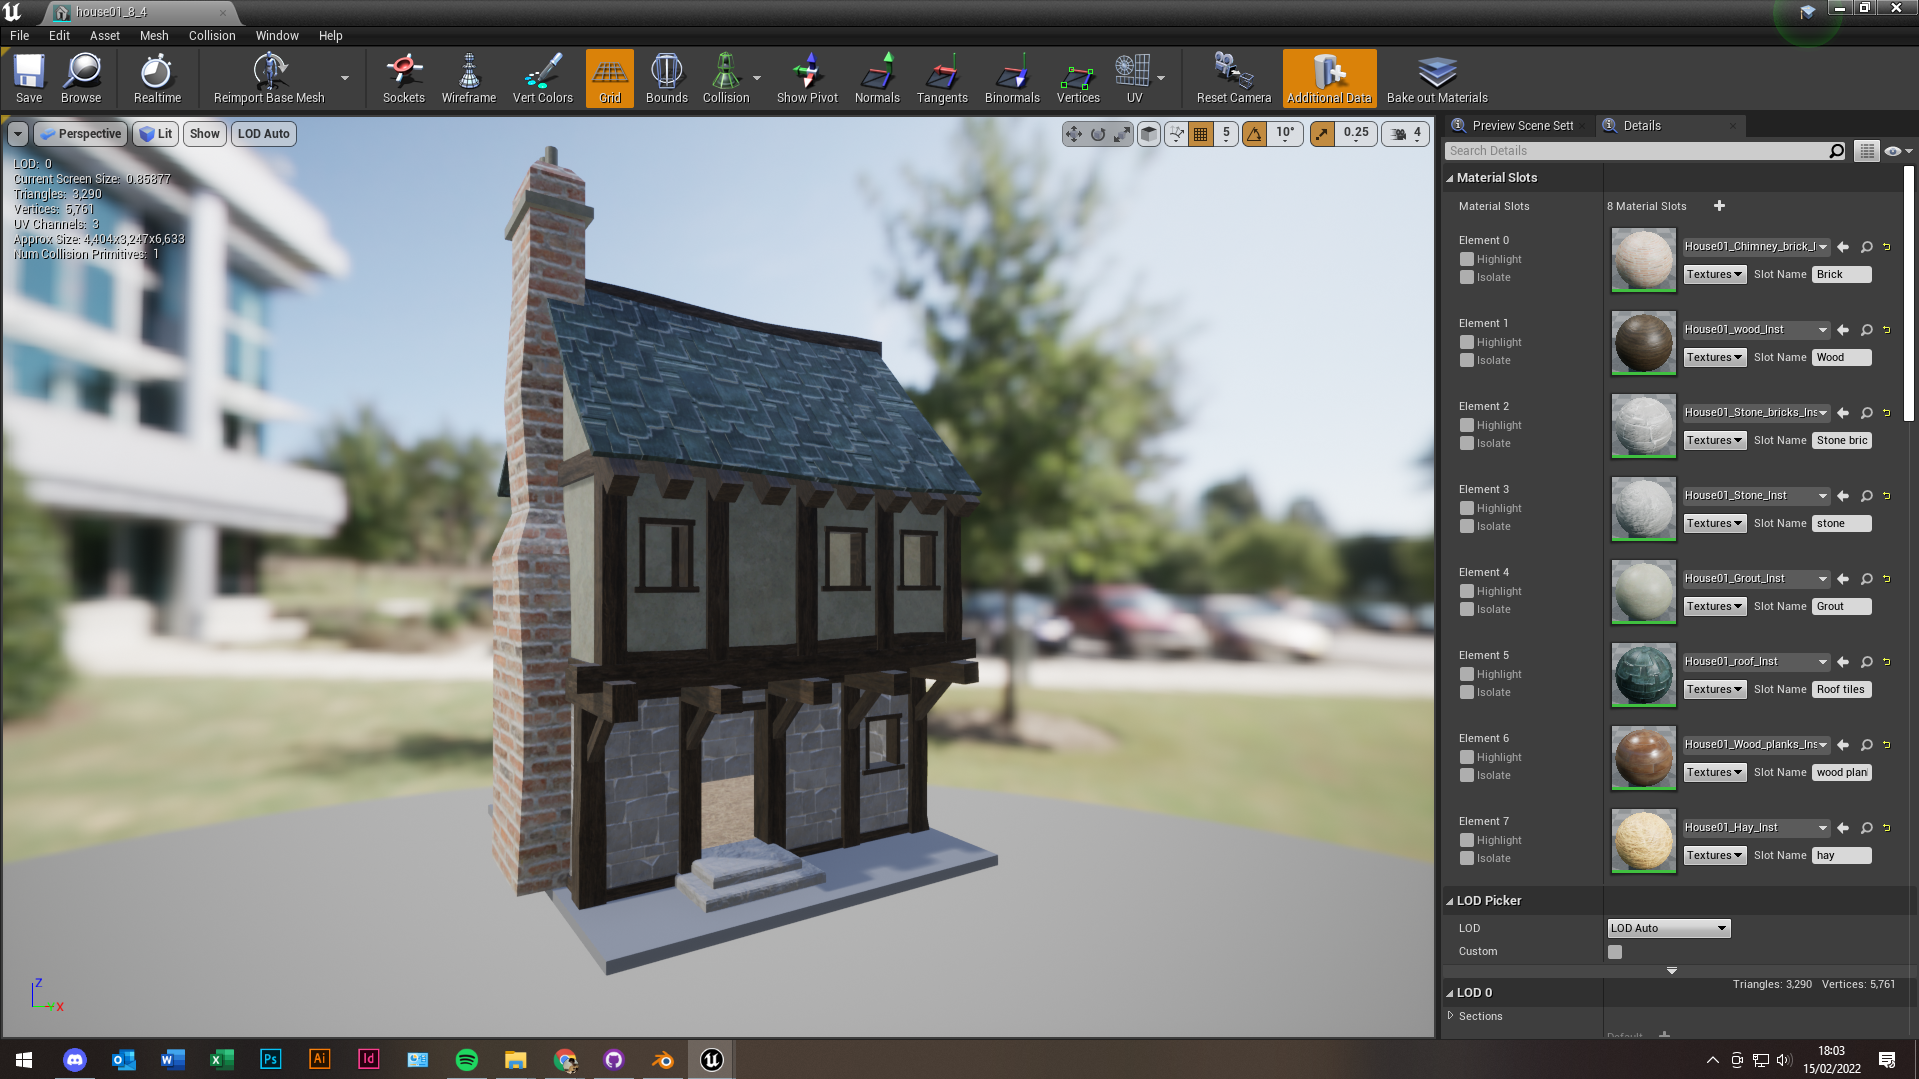Click the Search Details field

1636,151
